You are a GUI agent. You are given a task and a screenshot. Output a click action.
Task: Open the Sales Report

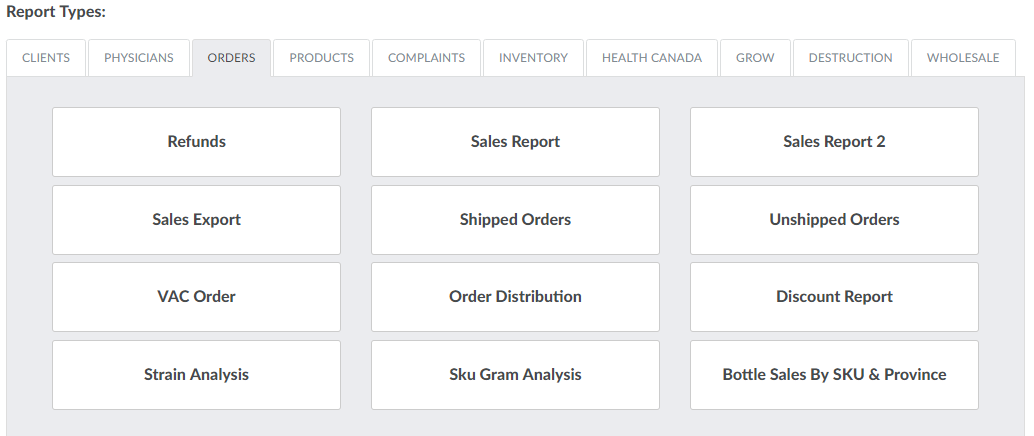tap(515, 142)
